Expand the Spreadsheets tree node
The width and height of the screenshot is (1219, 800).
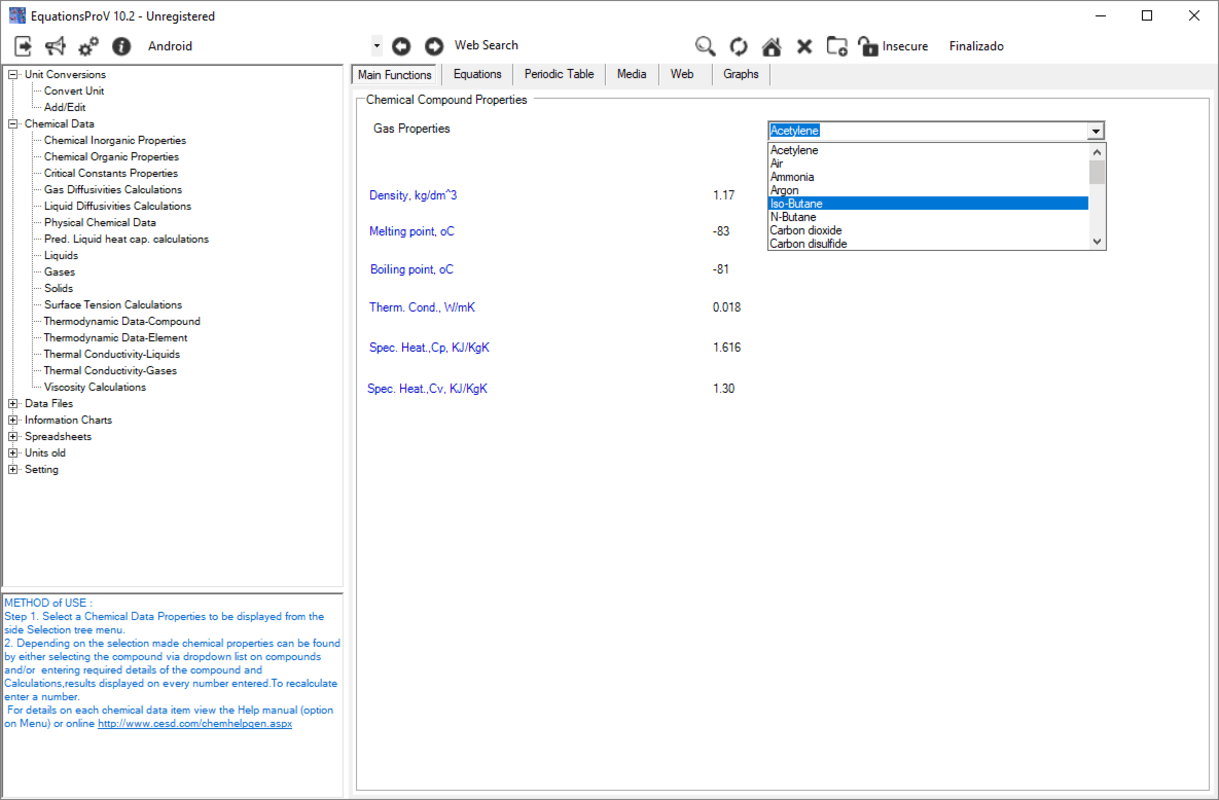click(x=13, y=437)
